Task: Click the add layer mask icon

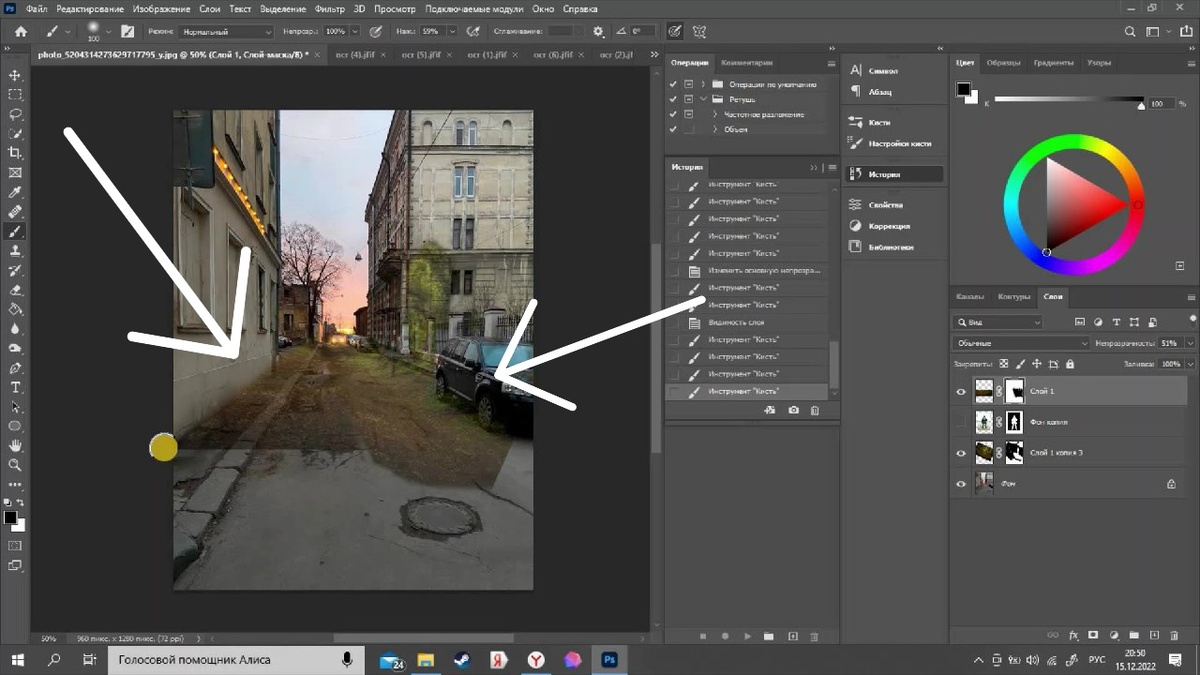Action: click(1093, 635)
